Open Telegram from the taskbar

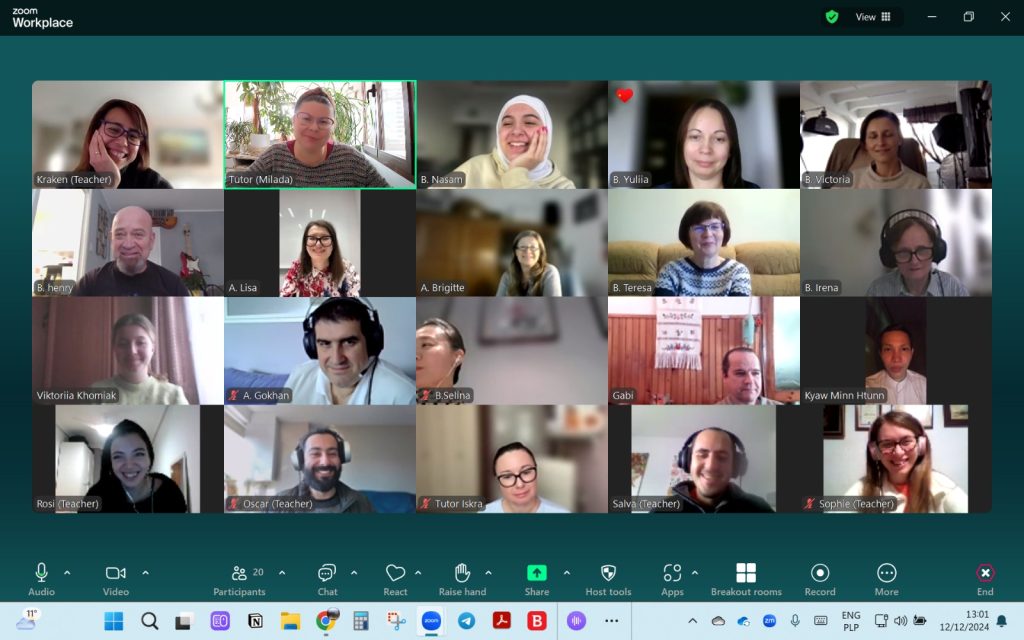tap(466, 621)
